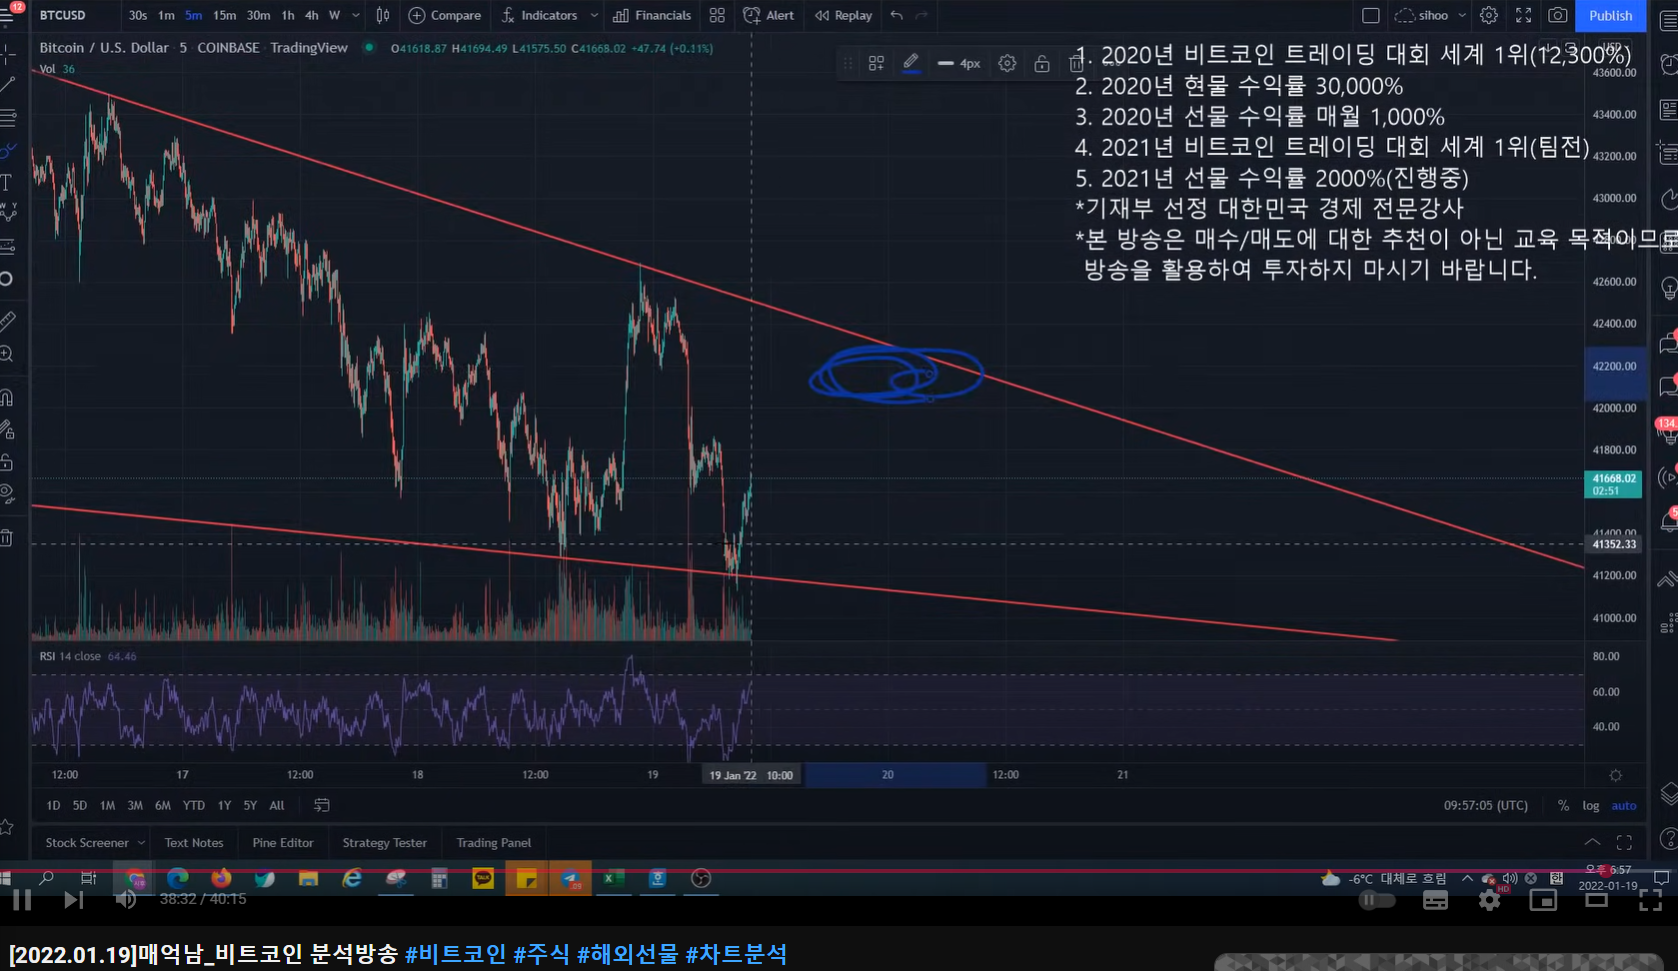This screenshot has width=1678, height=971.
Task: Select the 1D date range
Action: coord(53,805)
